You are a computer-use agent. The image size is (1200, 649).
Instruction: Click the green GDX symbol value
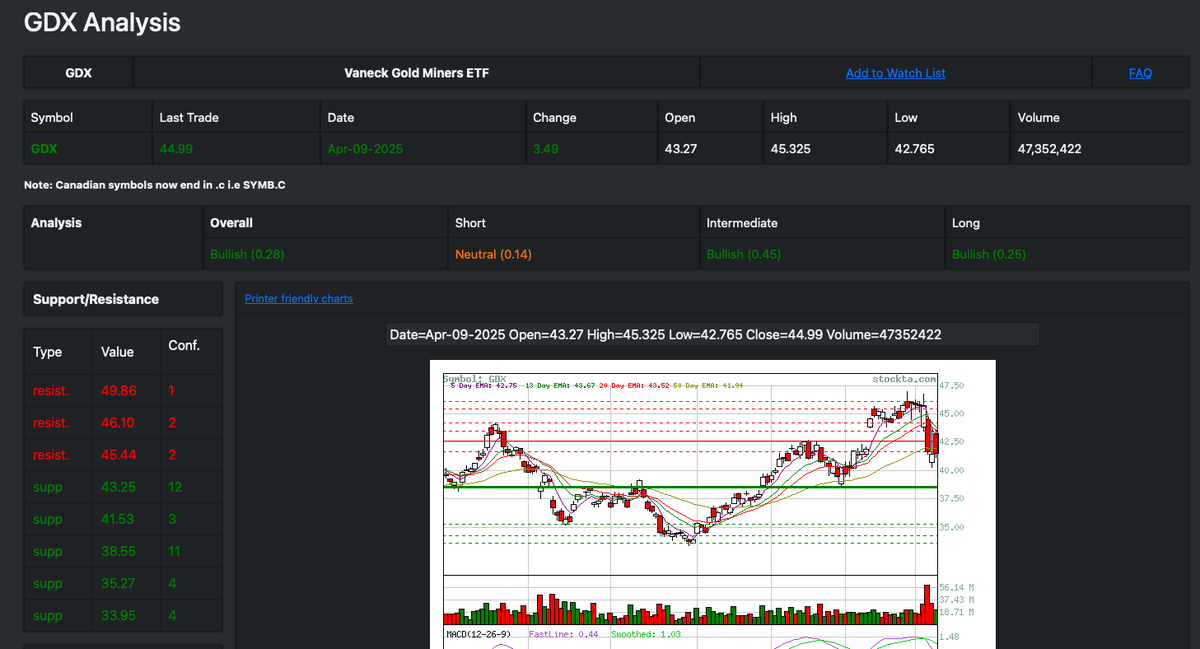tap(44, 149)
